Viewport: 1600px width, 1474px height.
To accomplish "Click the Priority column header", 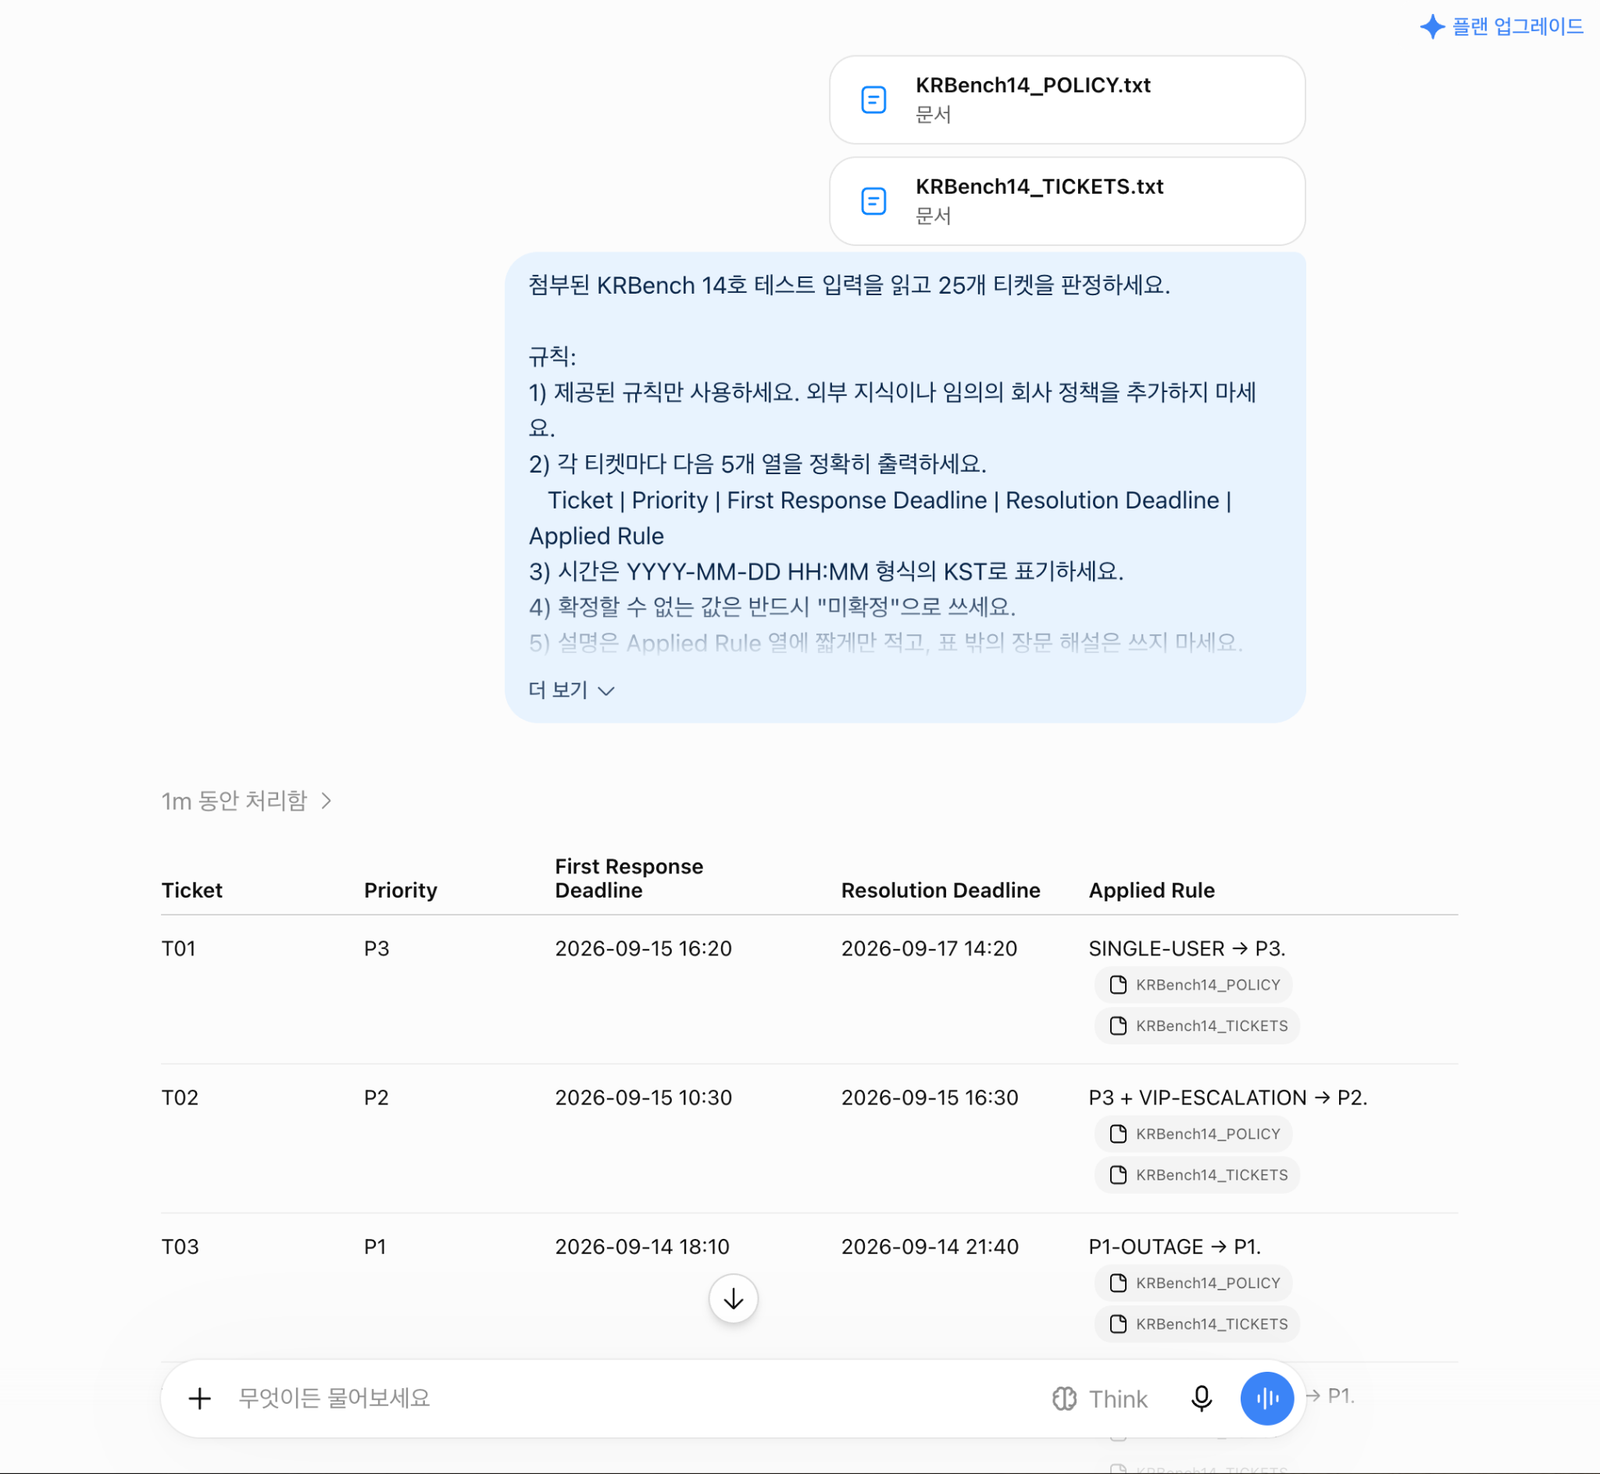I will pyautogui.click(x=400, y=890).
